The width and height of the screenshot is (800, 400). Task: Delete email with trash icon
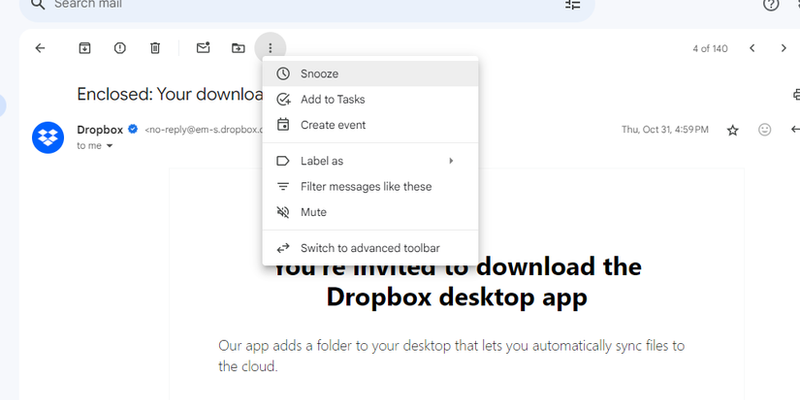(155, 47)
